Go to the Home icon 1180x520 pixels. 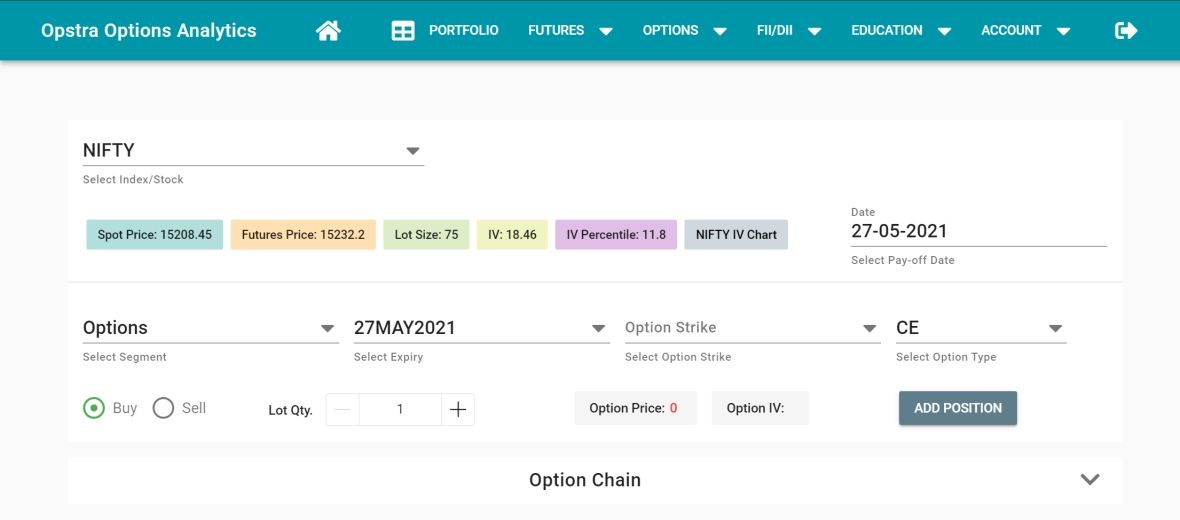point(328,31)
